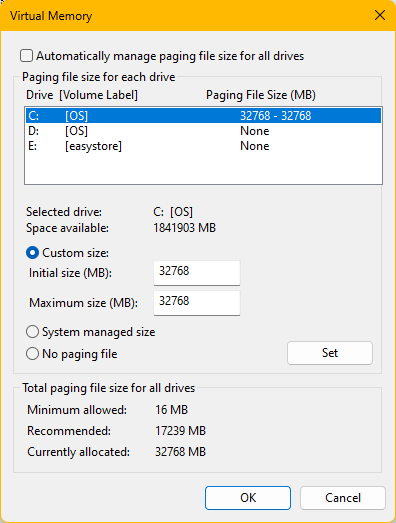This screenshot has height=523, width=396.
Task: Focus the Initial size (MB) field
Action: point(197,273)
